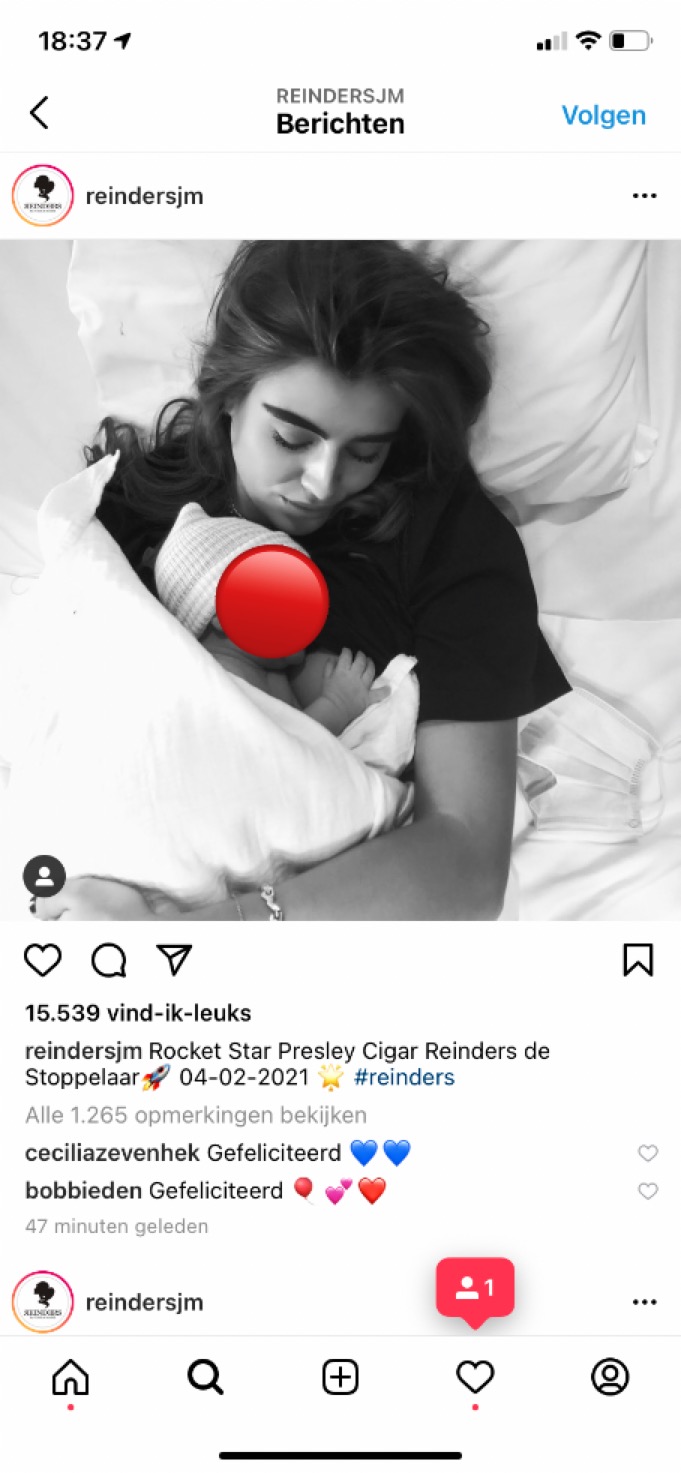Tap the new follower notification bubble

click(475, 1289)
